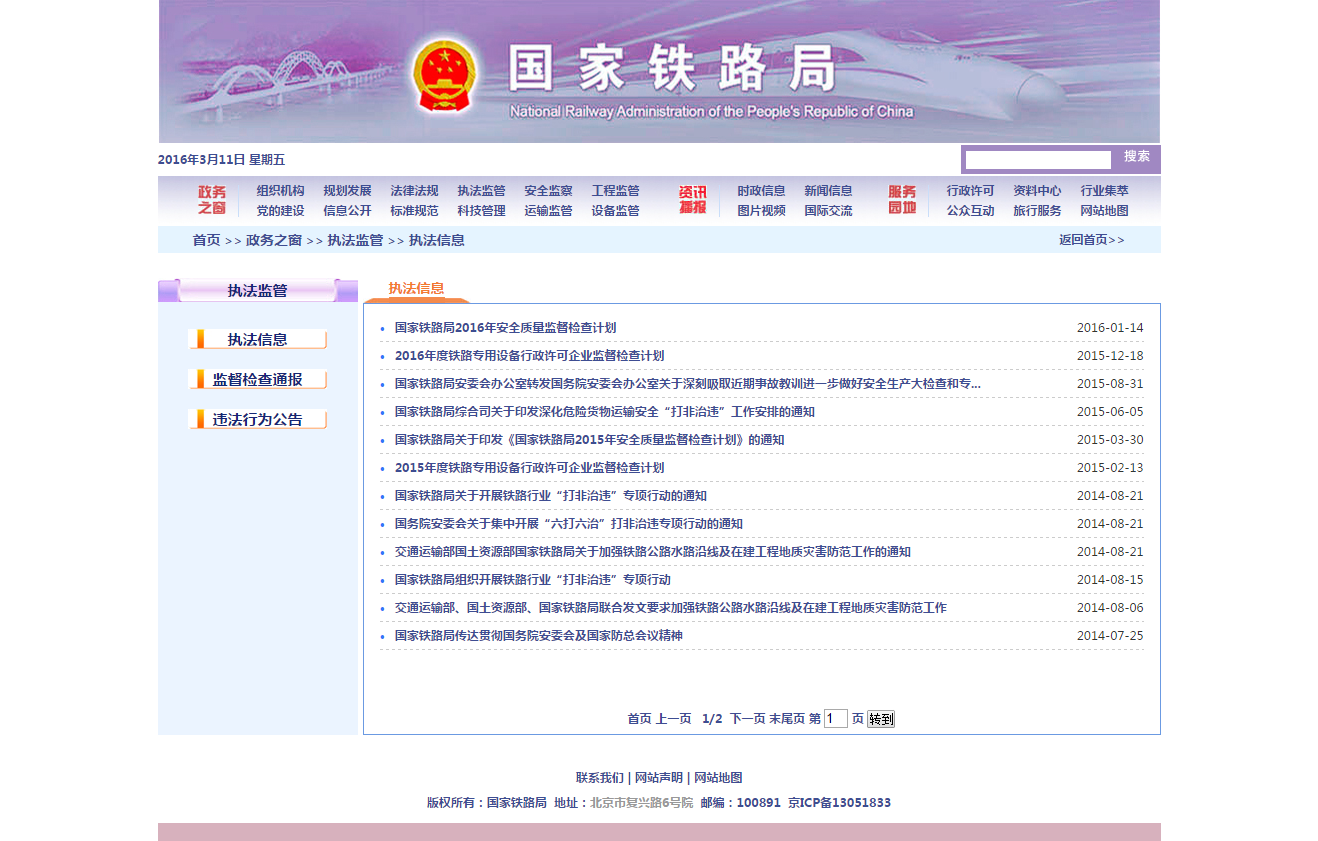Focus the search text field
Image resolution: width=1318 pixels, height=841 pixels.
click(1037, 160)
